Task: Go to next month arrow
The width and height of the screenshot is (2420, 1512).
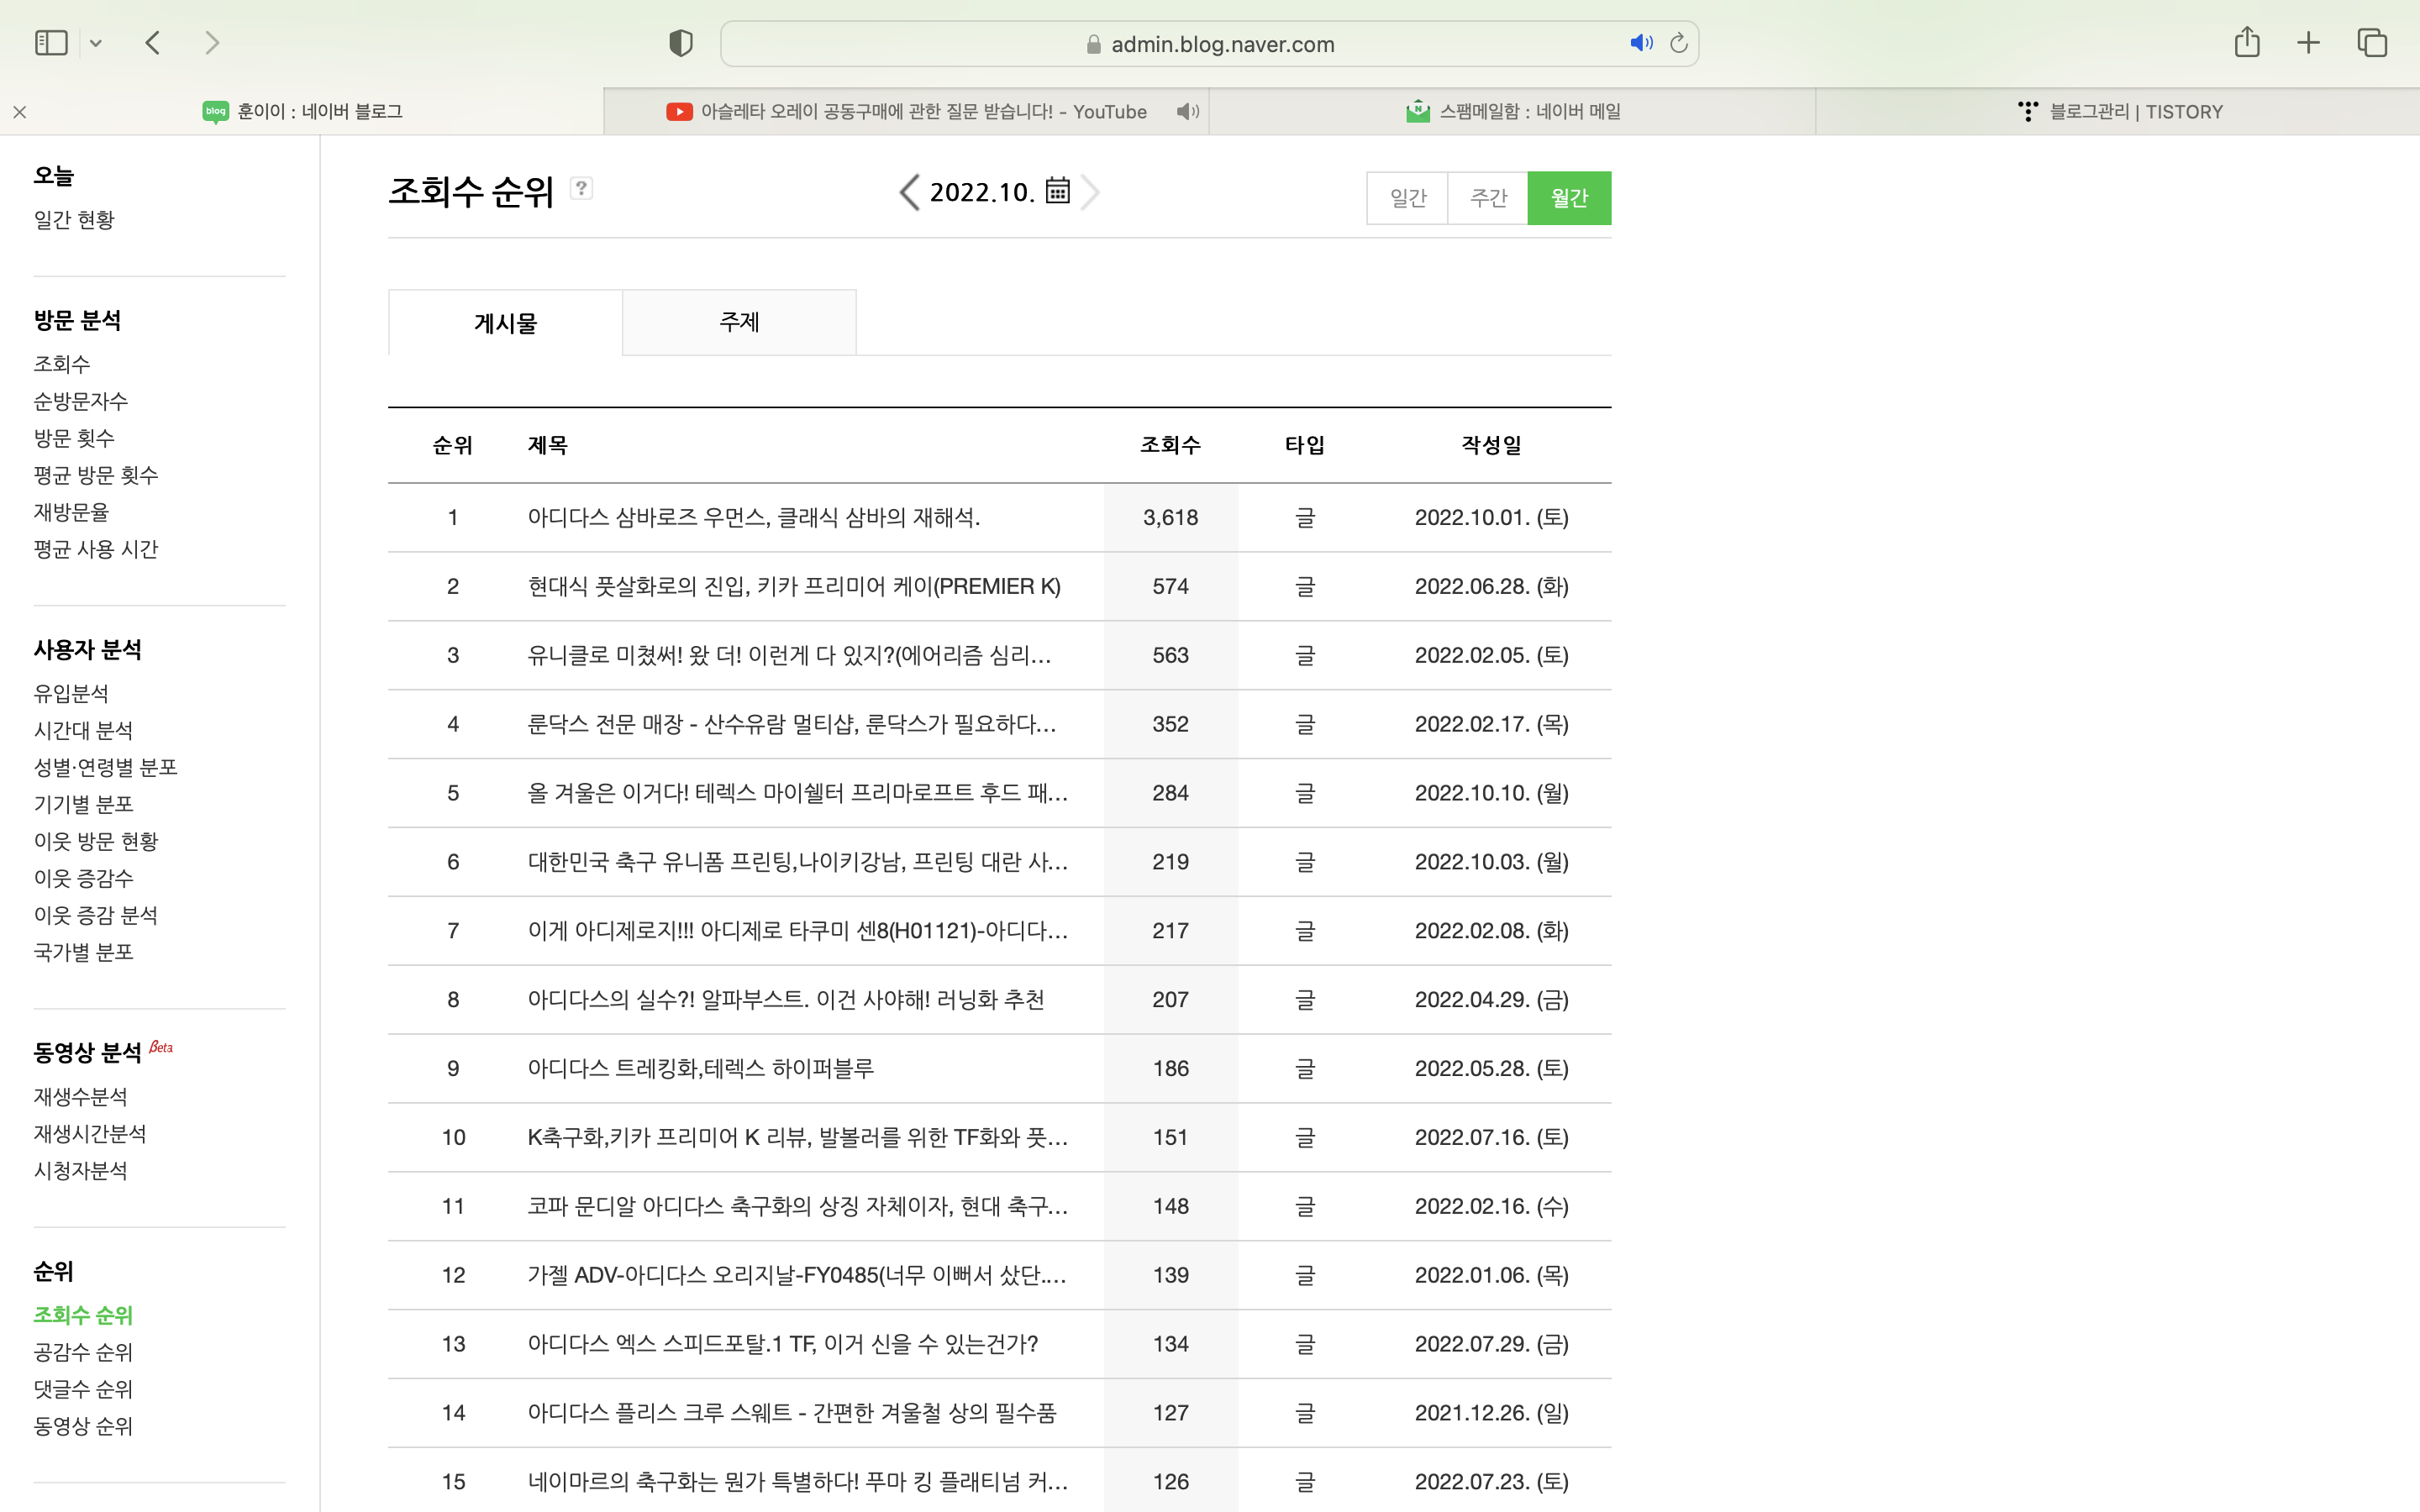Action: (x=1090, y=192)
